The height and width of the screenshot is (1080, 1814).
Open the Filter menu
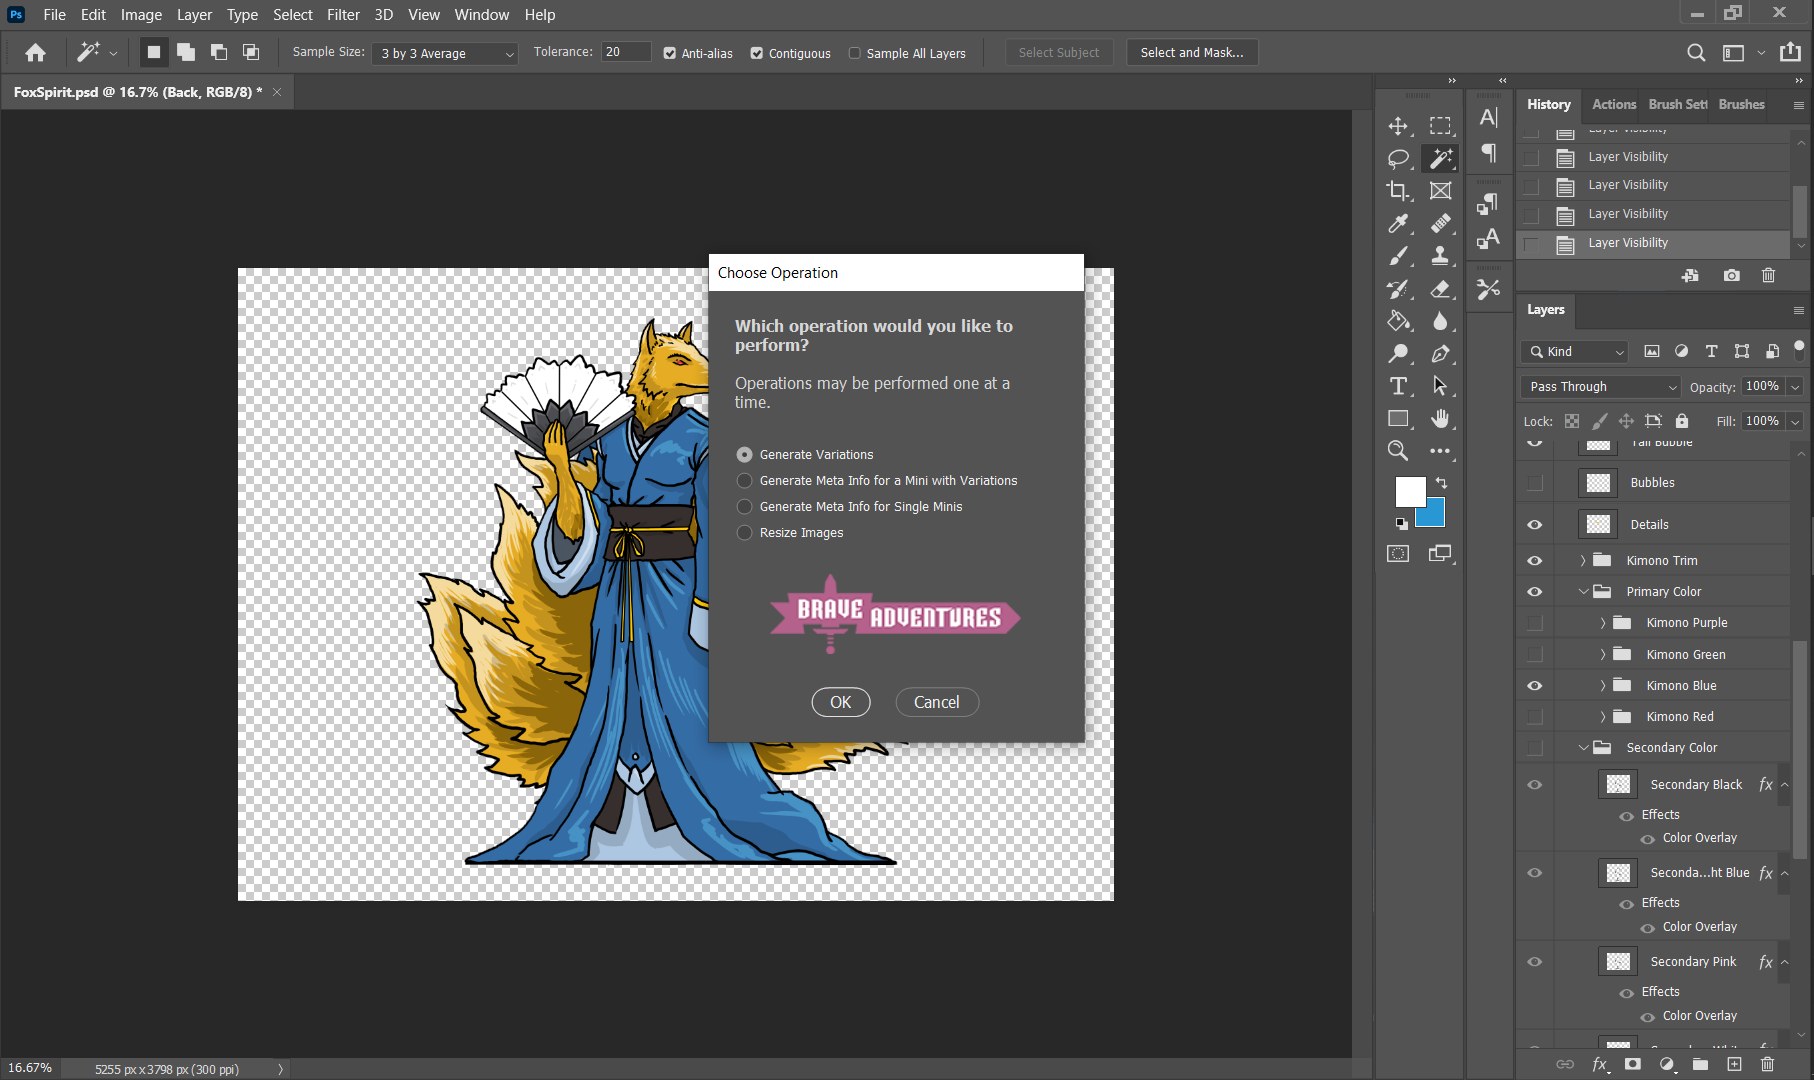[x=343, y=15]
